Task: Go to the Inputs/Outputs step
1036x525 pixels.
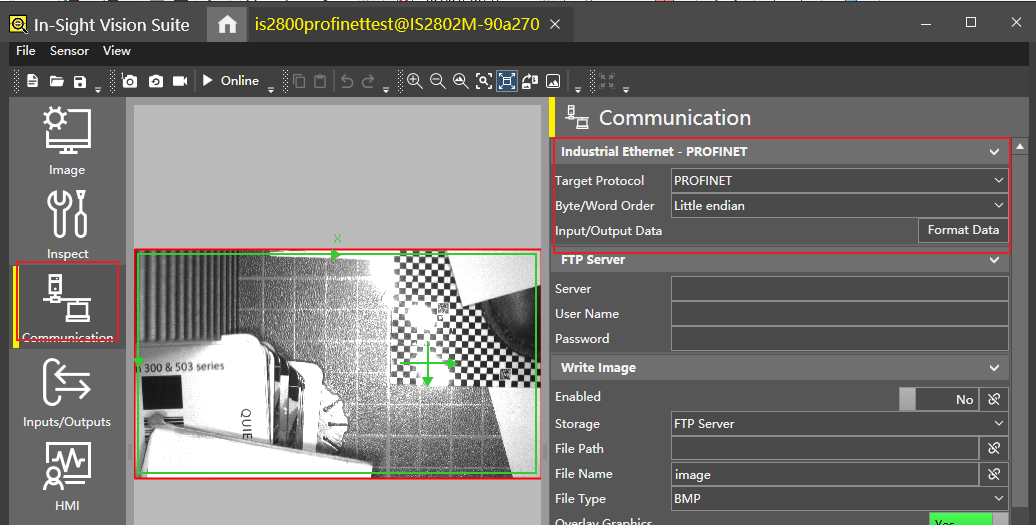Action: (67, 393)
